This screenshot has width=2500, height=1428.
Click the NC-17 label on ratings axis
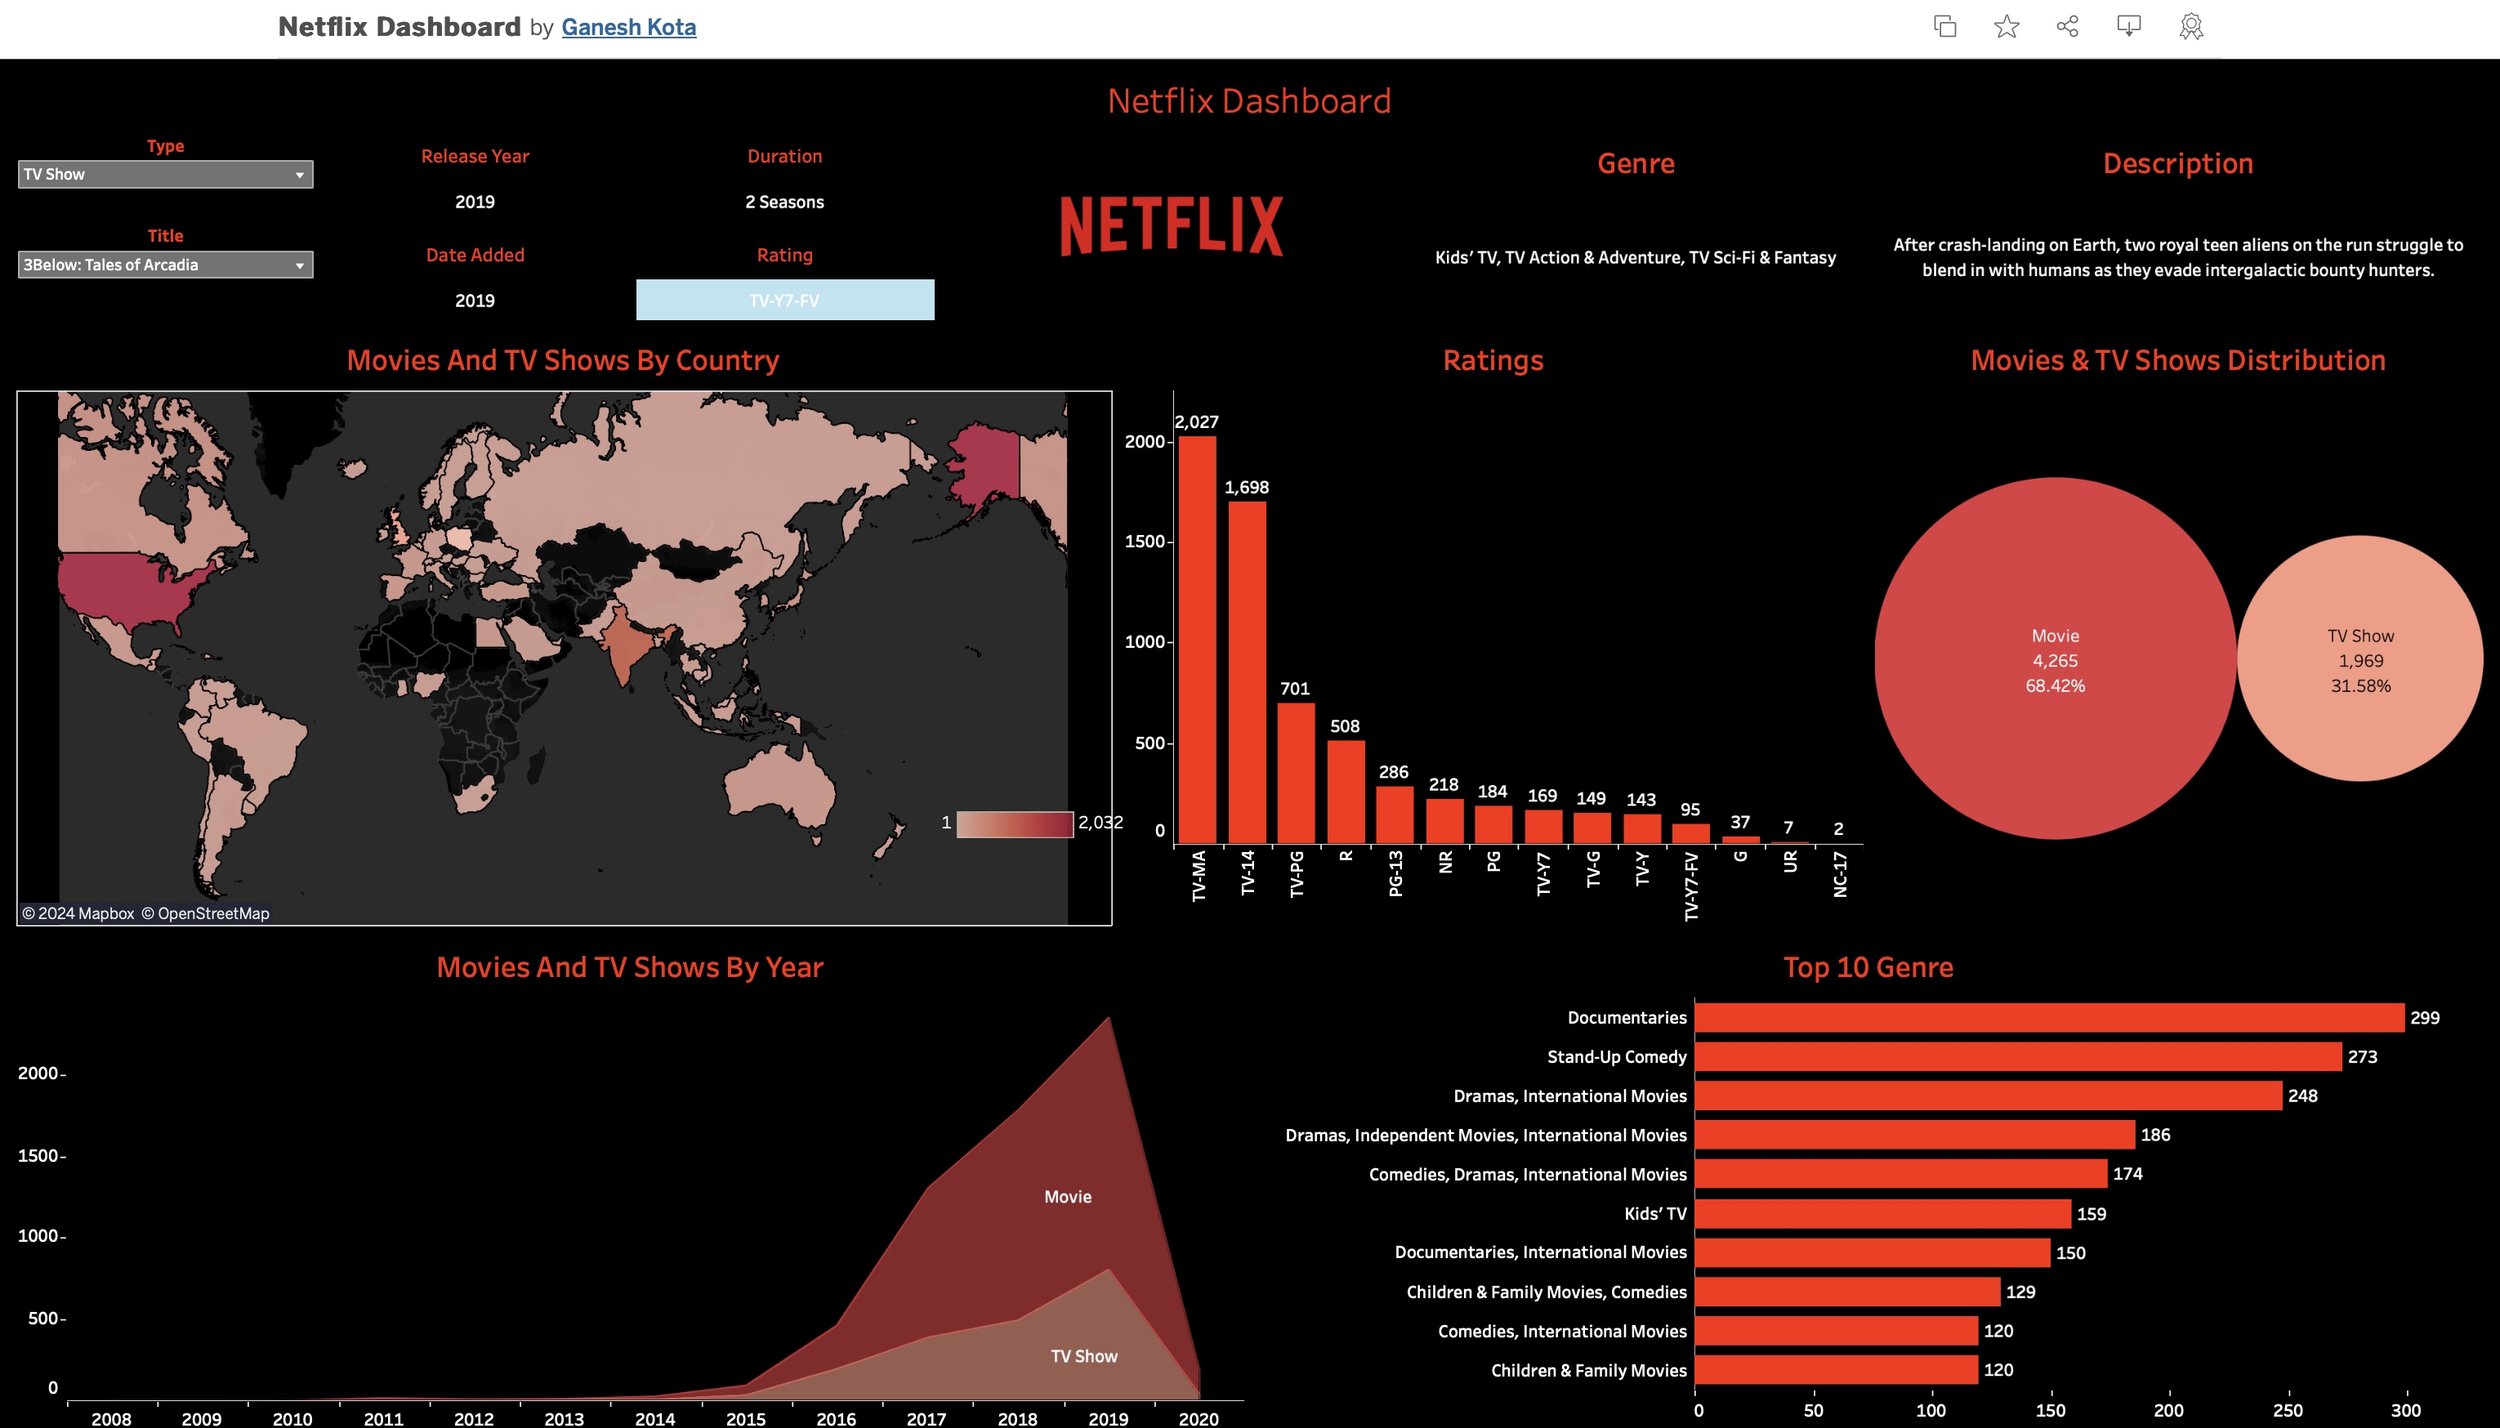[1840, 874]
